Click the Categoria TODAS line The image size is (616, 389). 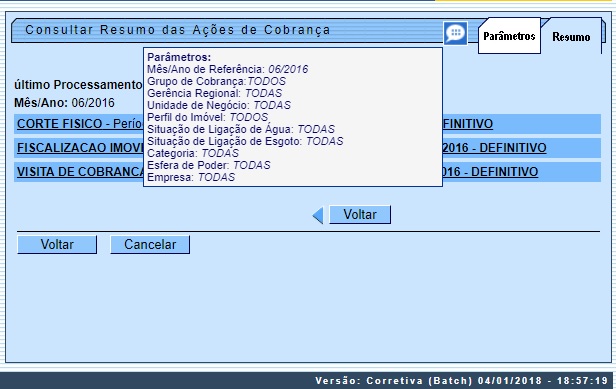pos(193,153)
